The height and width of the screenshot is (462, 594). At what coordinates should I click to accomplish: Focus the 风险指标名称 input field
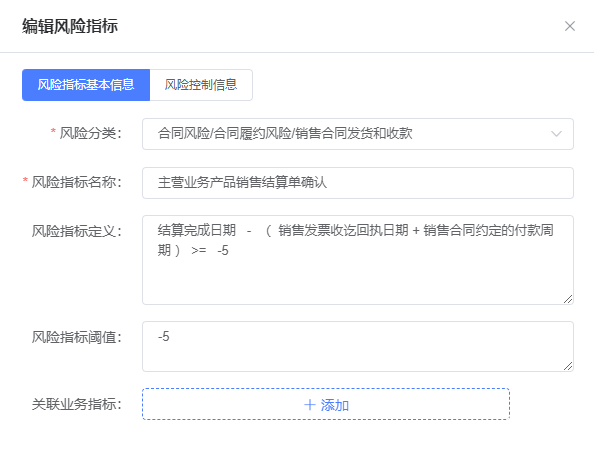(358, 183)
